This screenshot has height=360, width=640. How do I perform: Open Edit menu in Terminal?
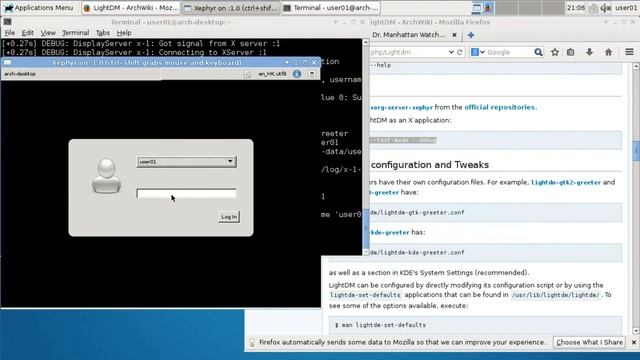pos(27,33)
